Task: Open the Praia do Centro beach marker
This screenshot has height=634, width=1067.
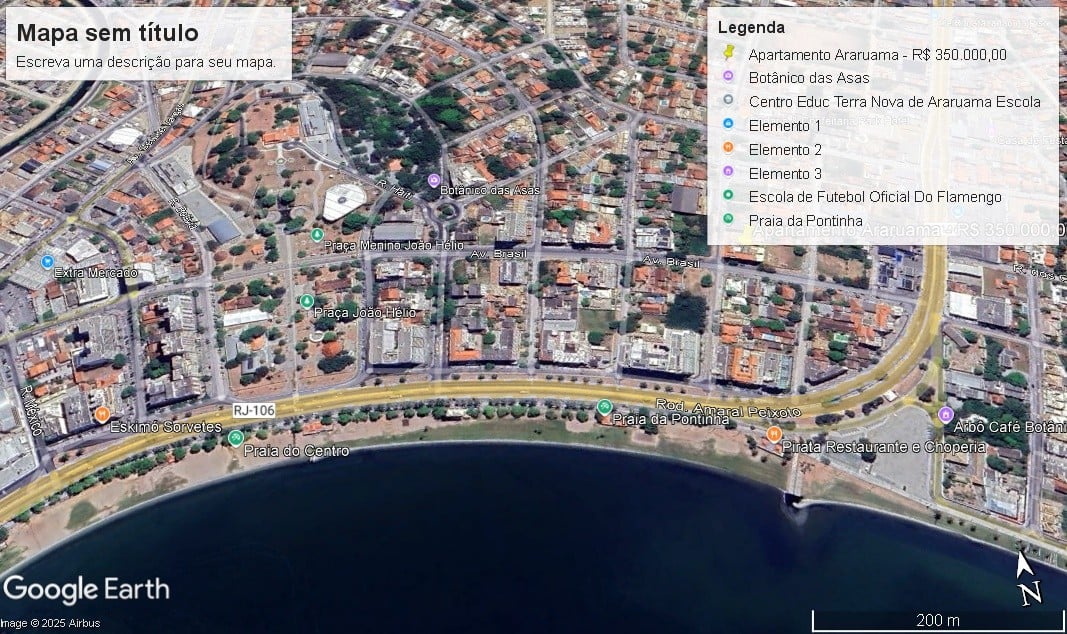Action: click(236, 438)
